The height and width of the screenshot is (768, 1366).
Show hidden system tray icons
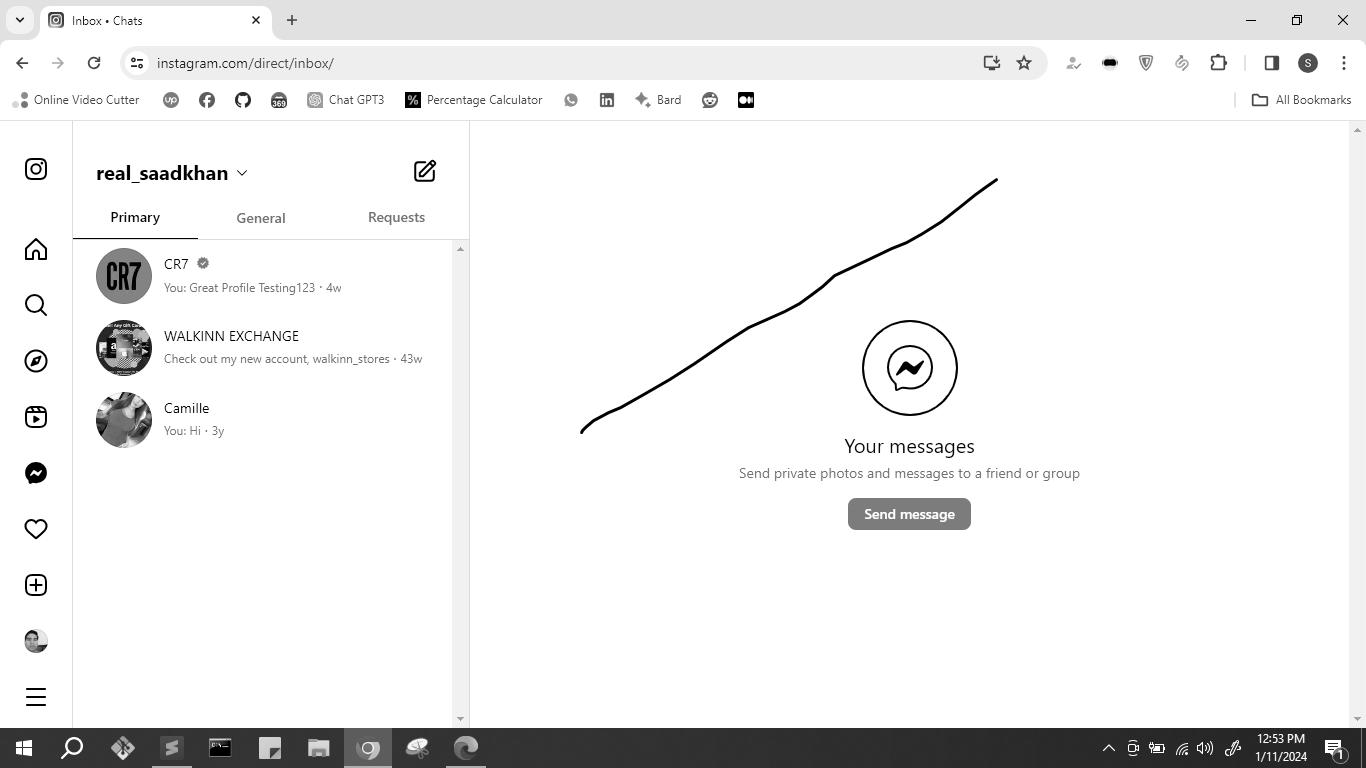[1108, 748]
